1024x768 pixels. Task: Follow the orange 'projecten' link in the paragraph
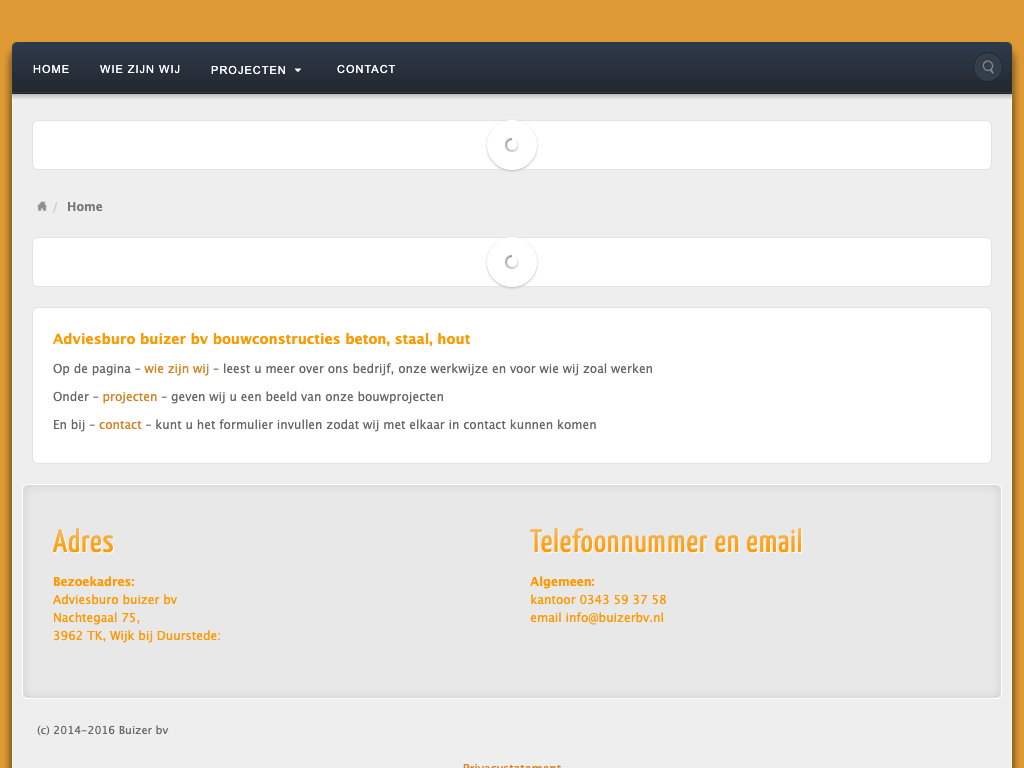130,397
